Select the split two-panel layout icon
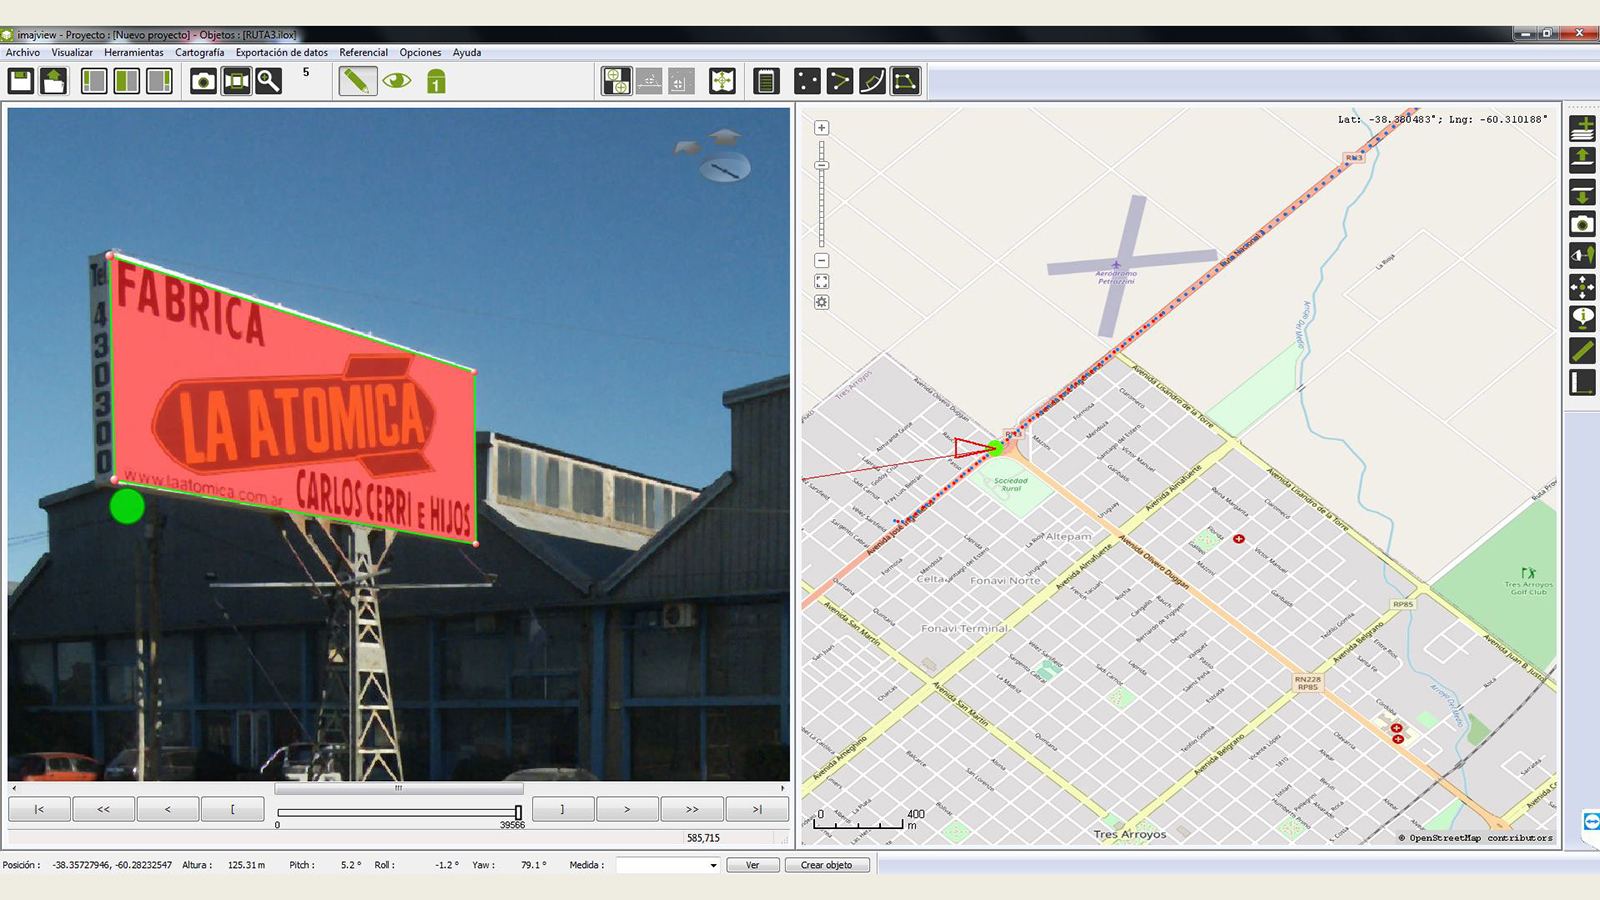Screen dimensions: 1600x900 point(127,81)
